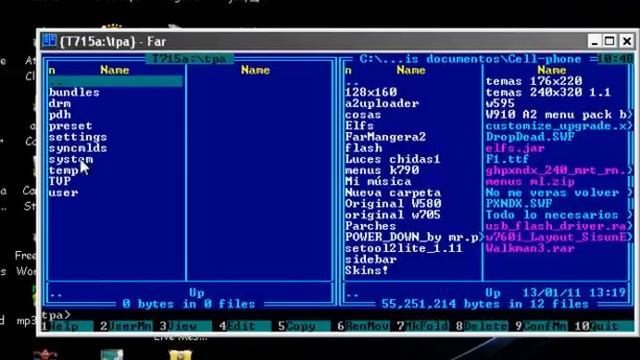The width and height of the screenshot is (640, 360).
Task: Select the user folder in left panel
Action: tap(63, 193)
